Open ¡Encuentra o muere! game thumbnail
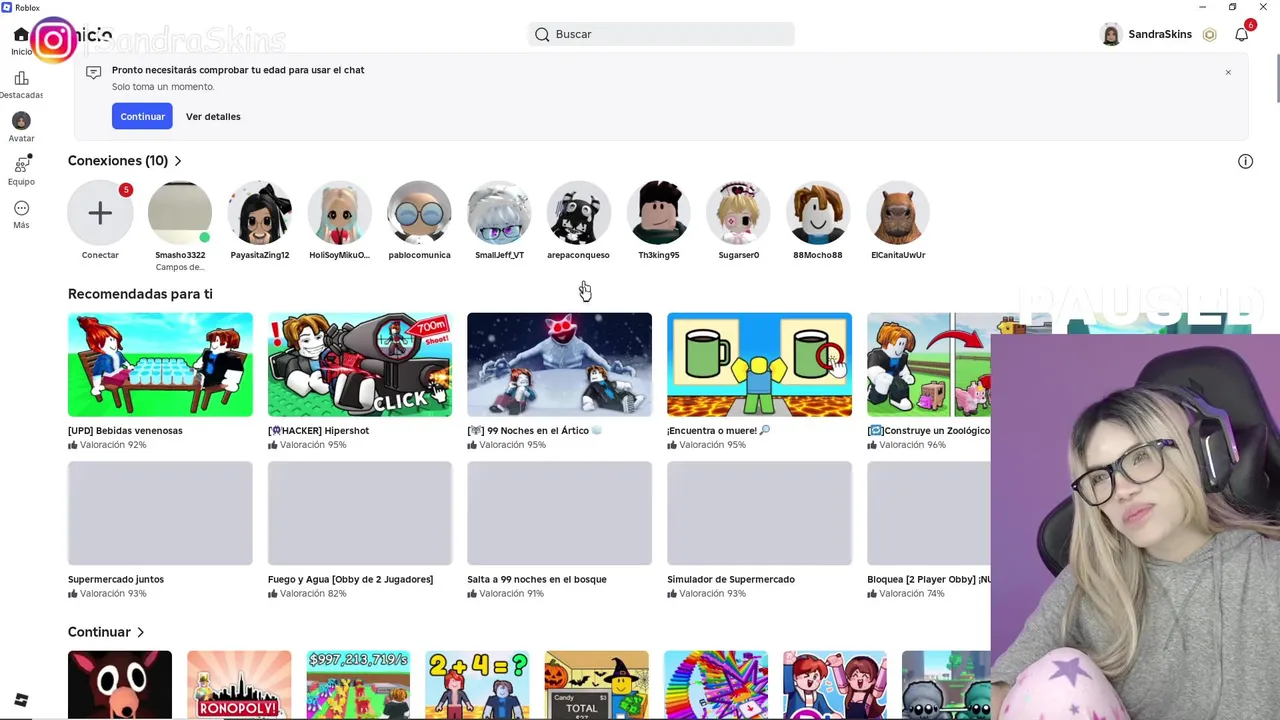Screen dimensions: 1280x720 (759, 364)
